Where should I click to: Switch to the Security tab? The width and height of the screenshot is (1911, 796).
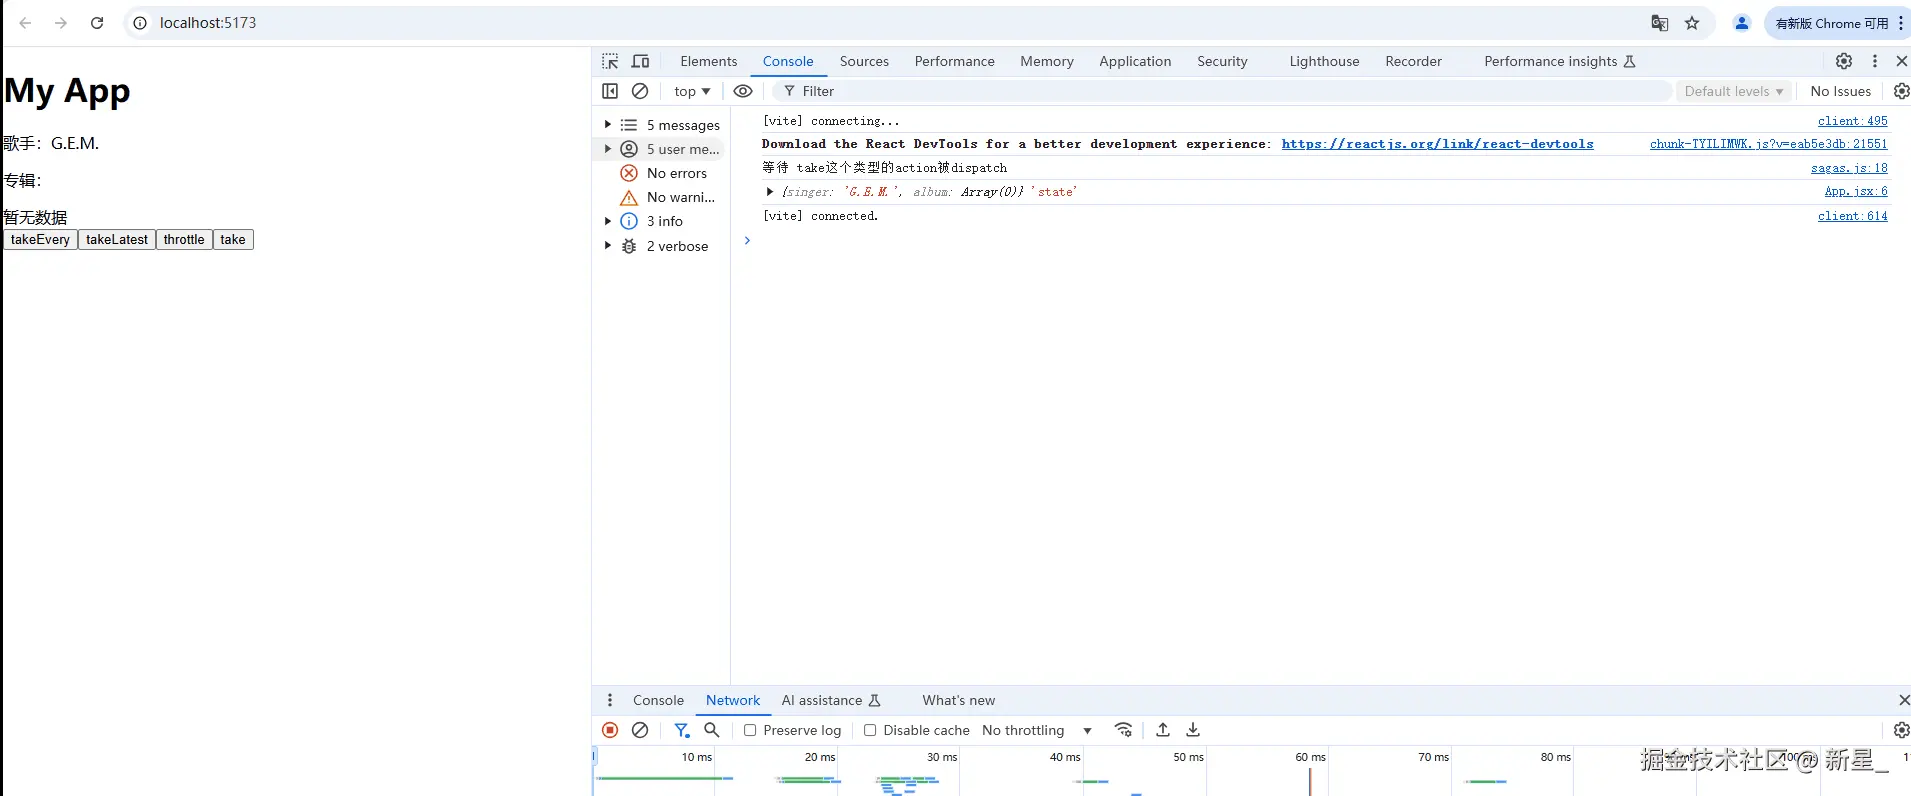point(1222,61)
